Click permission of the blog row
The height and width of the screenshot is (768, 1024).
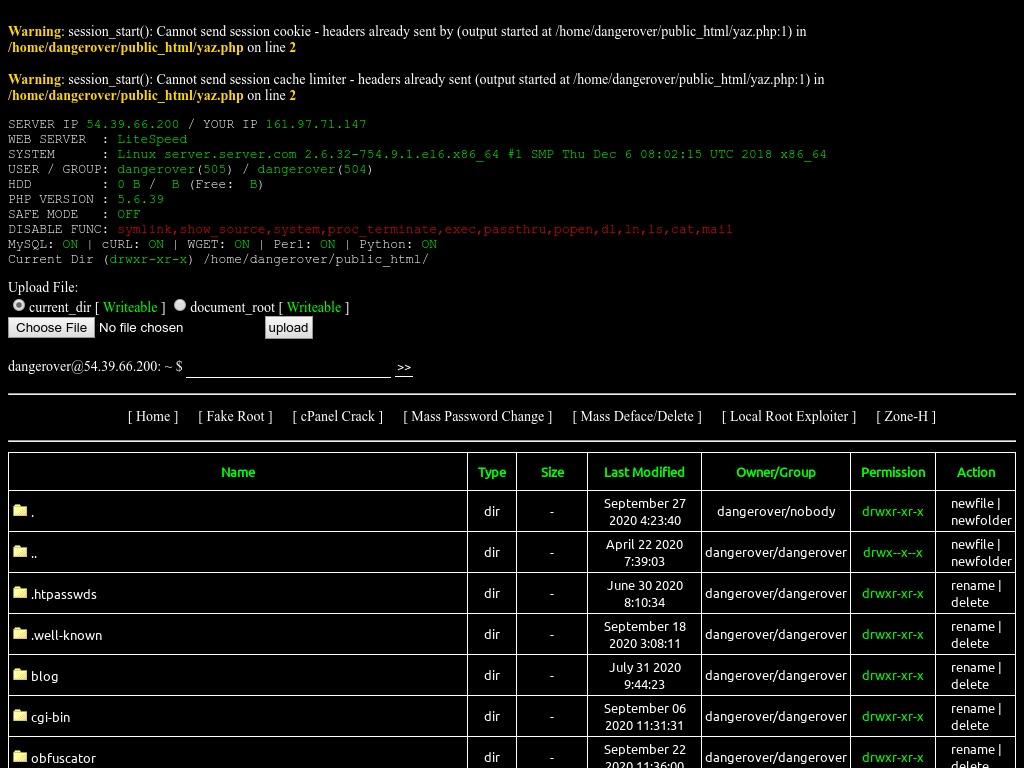893,676
